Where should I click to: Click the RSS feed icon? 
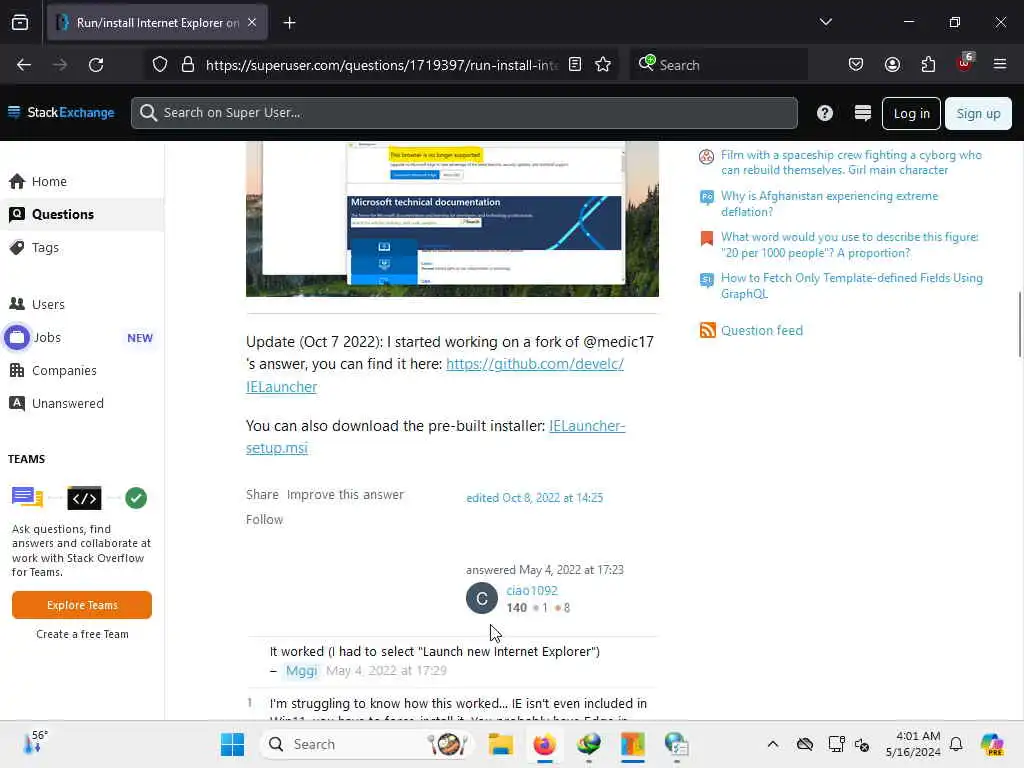pyautogui.click(x=707, y=330)
